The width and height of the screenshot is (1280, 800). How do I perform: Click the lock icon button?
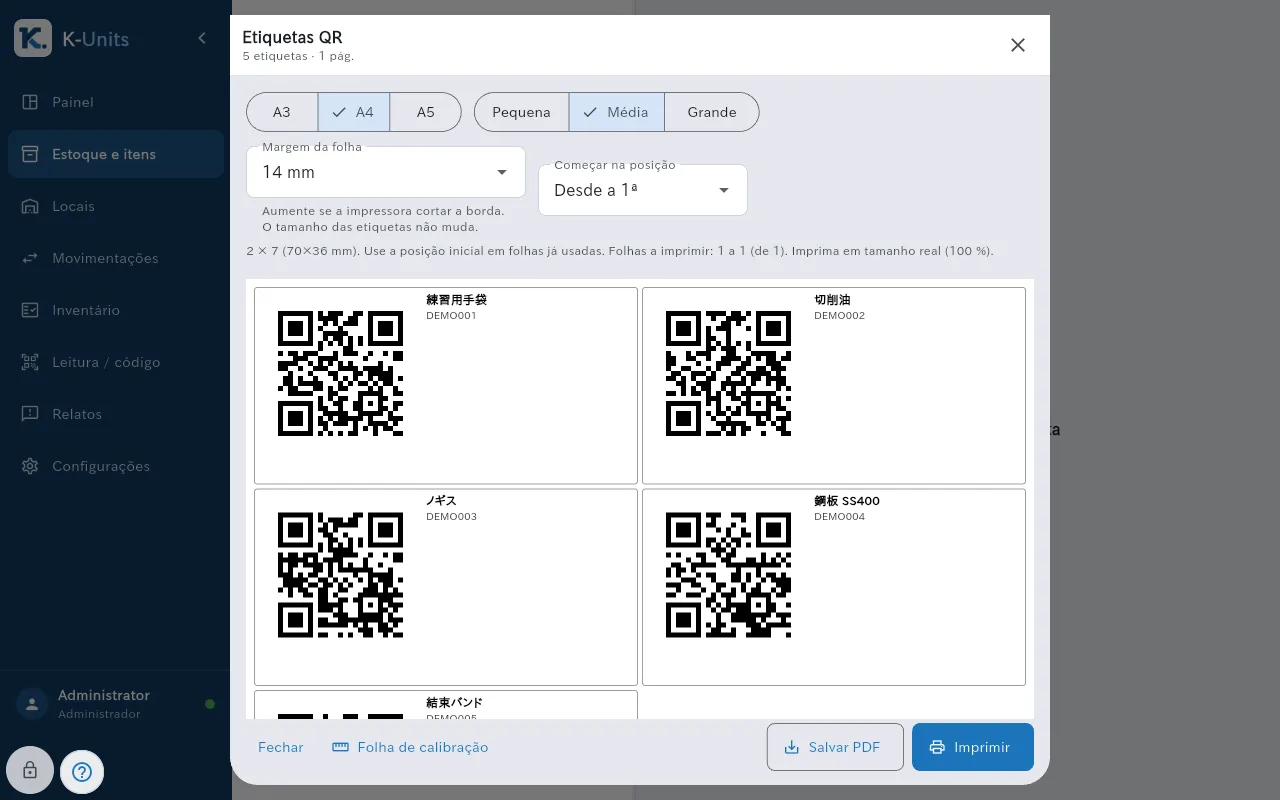(x=30, y=771)
